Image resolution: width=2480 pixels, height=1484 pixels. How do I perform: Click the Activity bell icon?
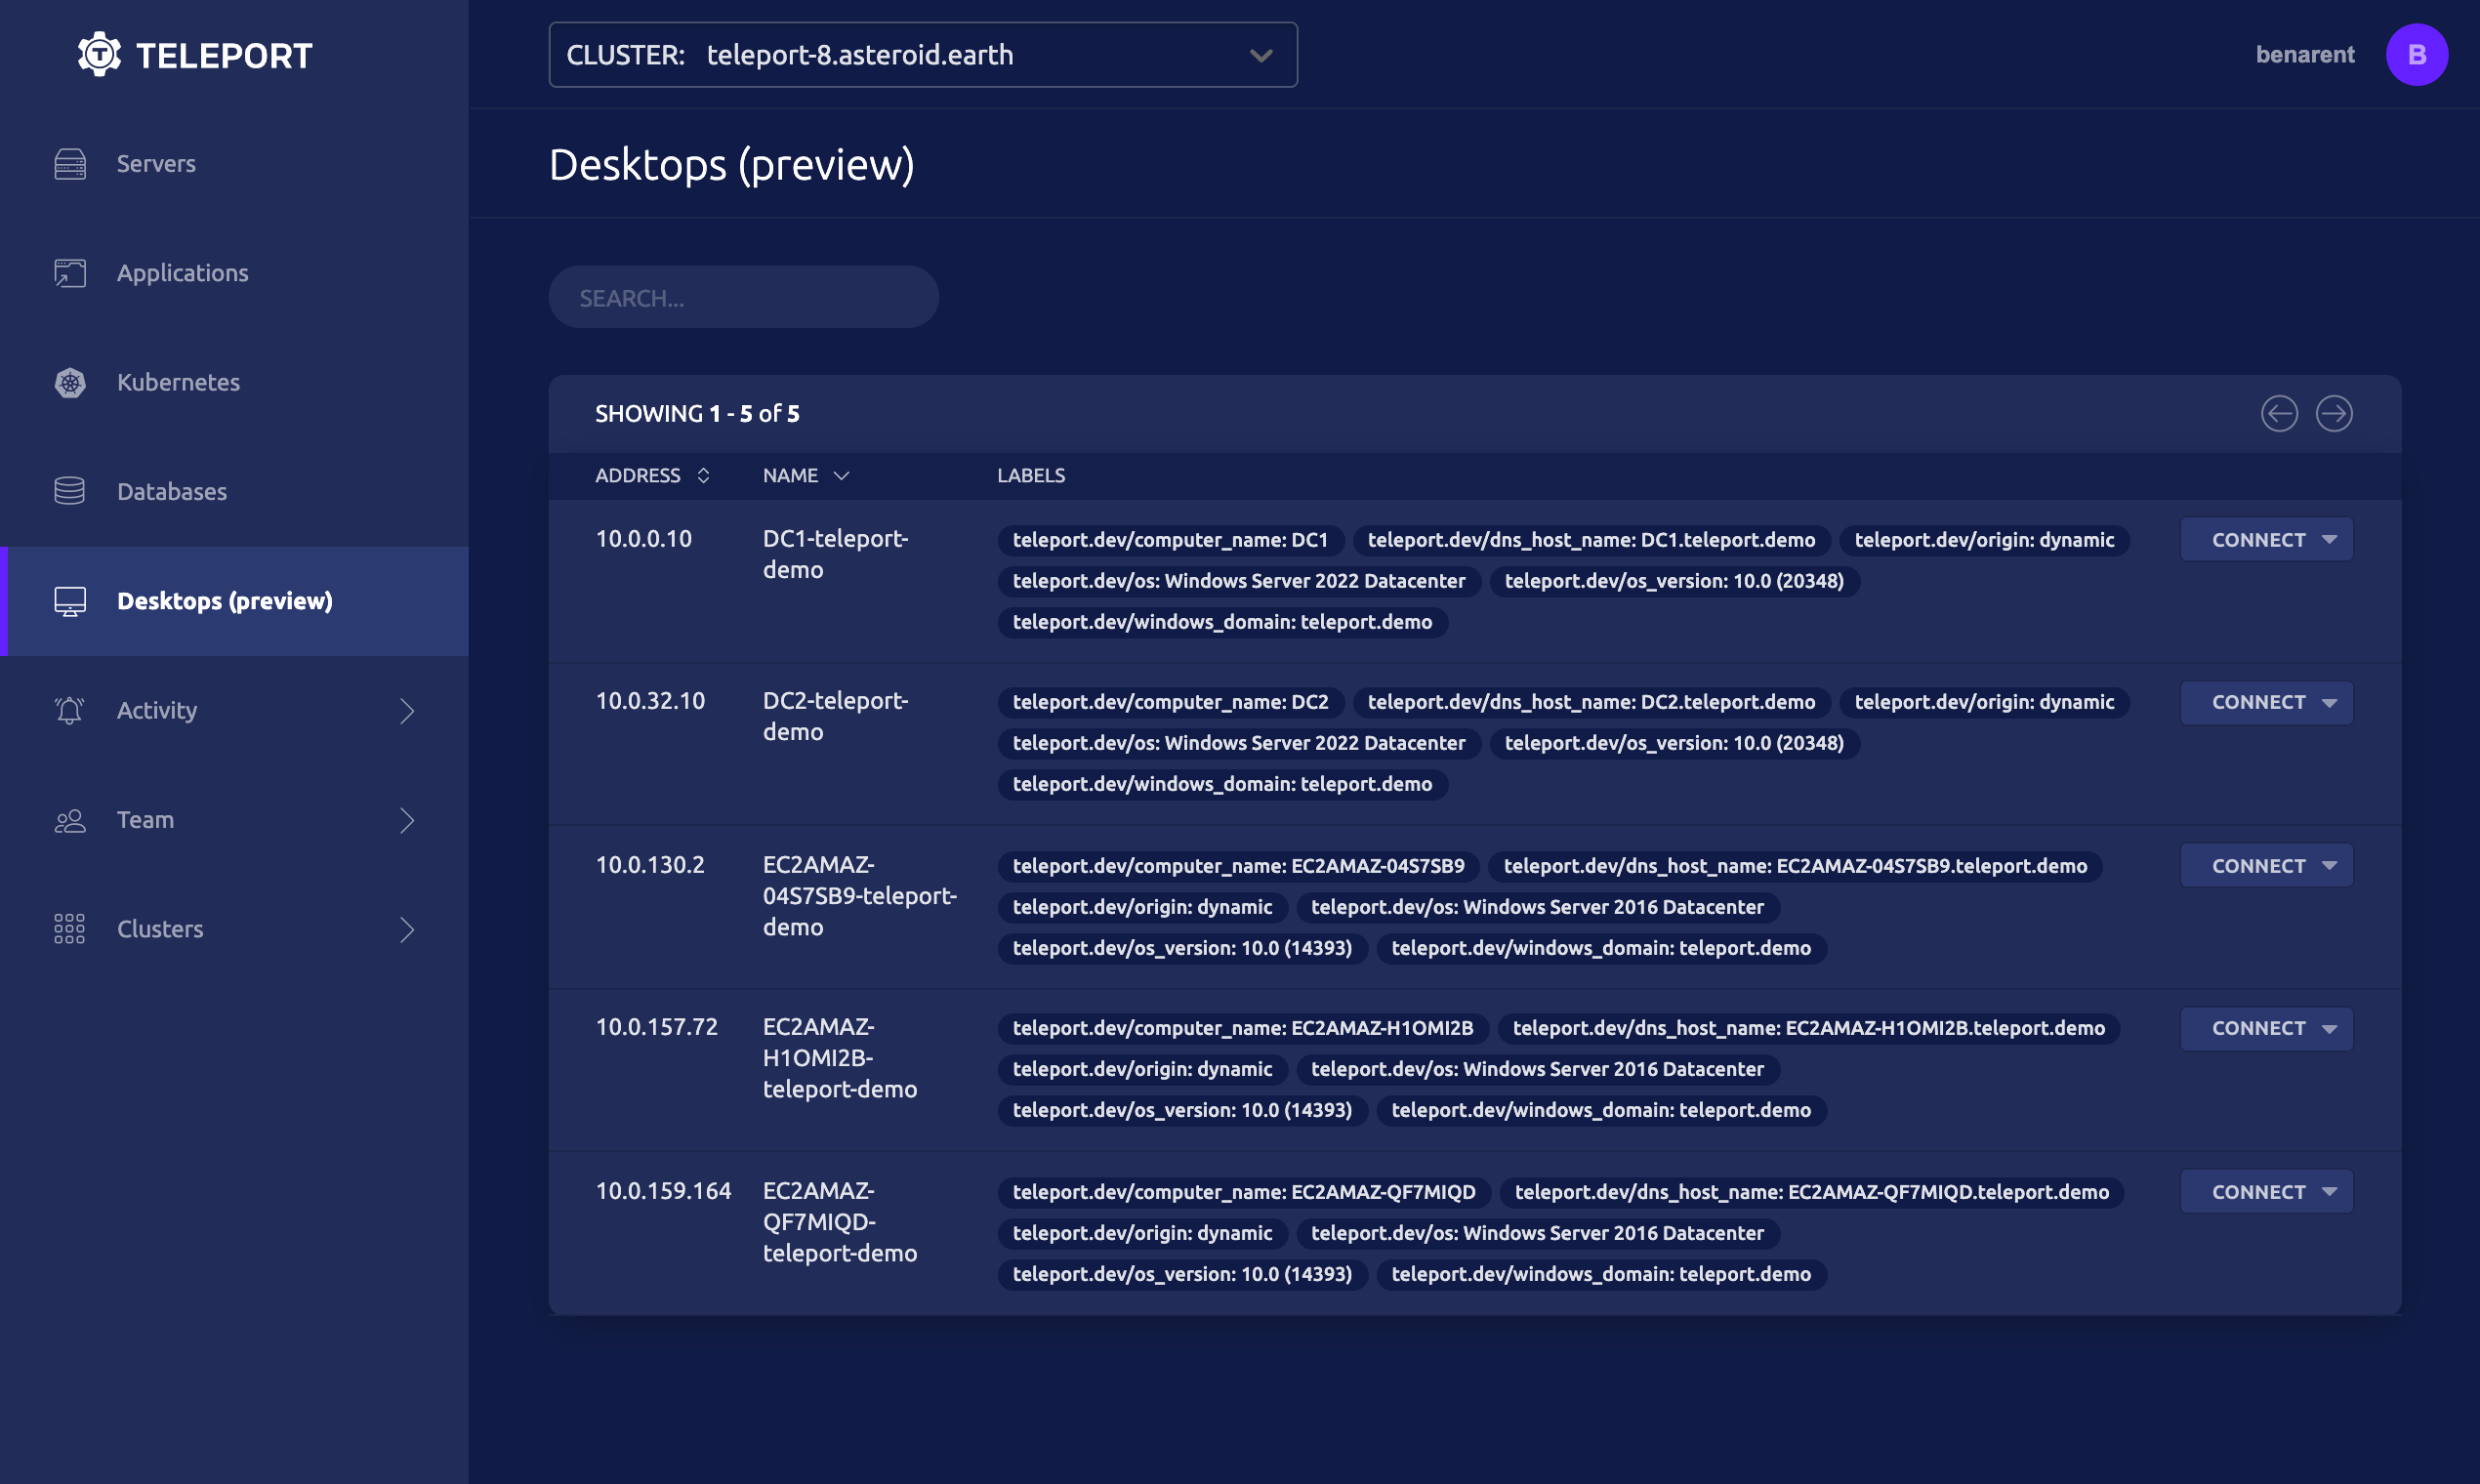(x=70, y=710)
